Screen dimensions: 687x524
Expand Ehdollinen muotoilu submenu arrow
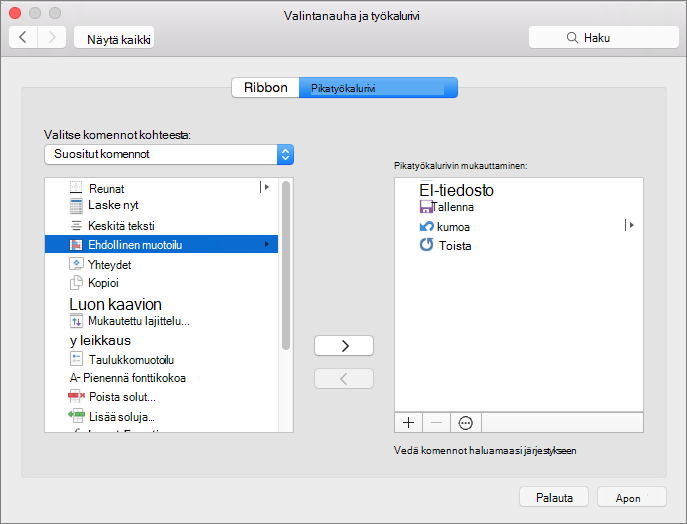[266, 244]
